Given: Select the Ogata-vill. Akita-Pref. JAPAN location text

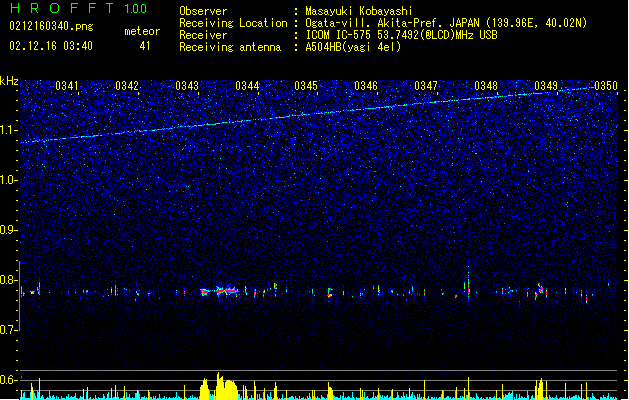Looking at the screenshot, I should point(446,23).
